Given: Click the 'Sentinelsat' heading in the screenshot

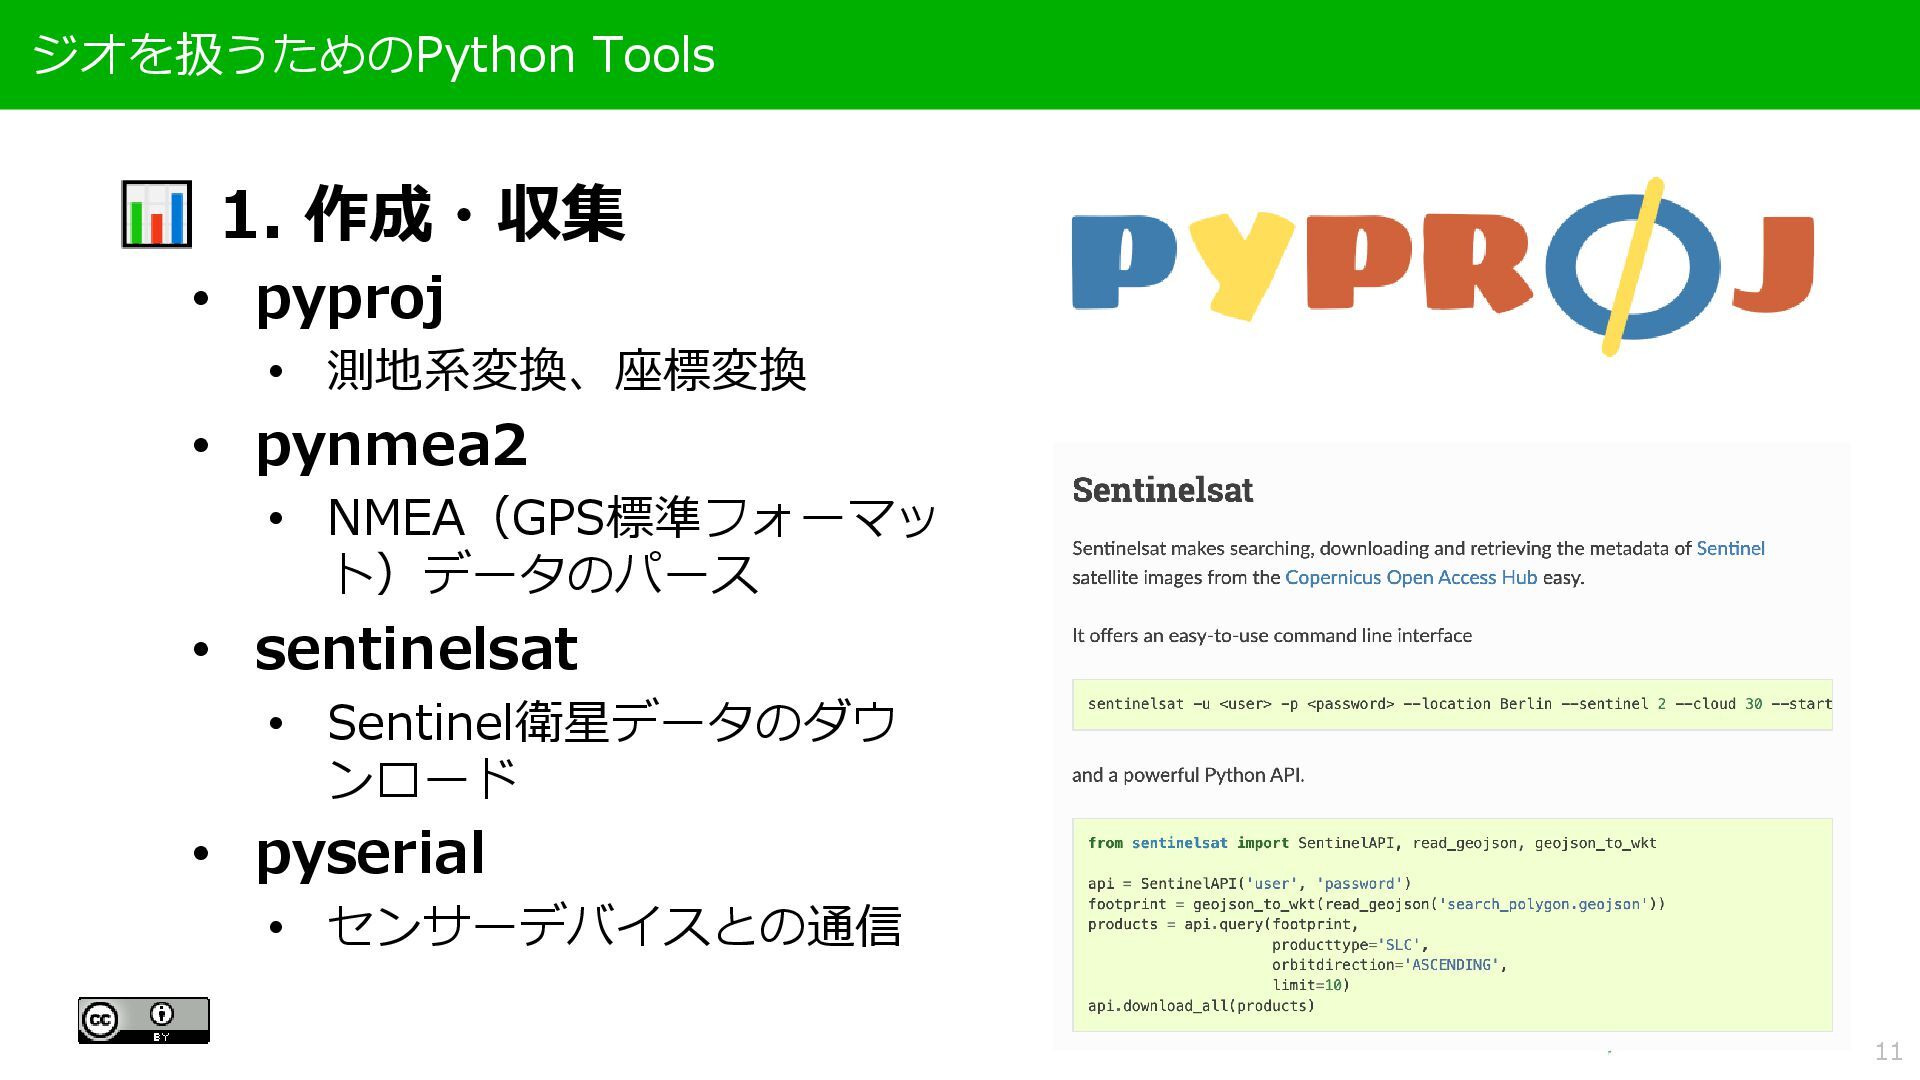Looking at the screenshot, I should click(1162, 490).
